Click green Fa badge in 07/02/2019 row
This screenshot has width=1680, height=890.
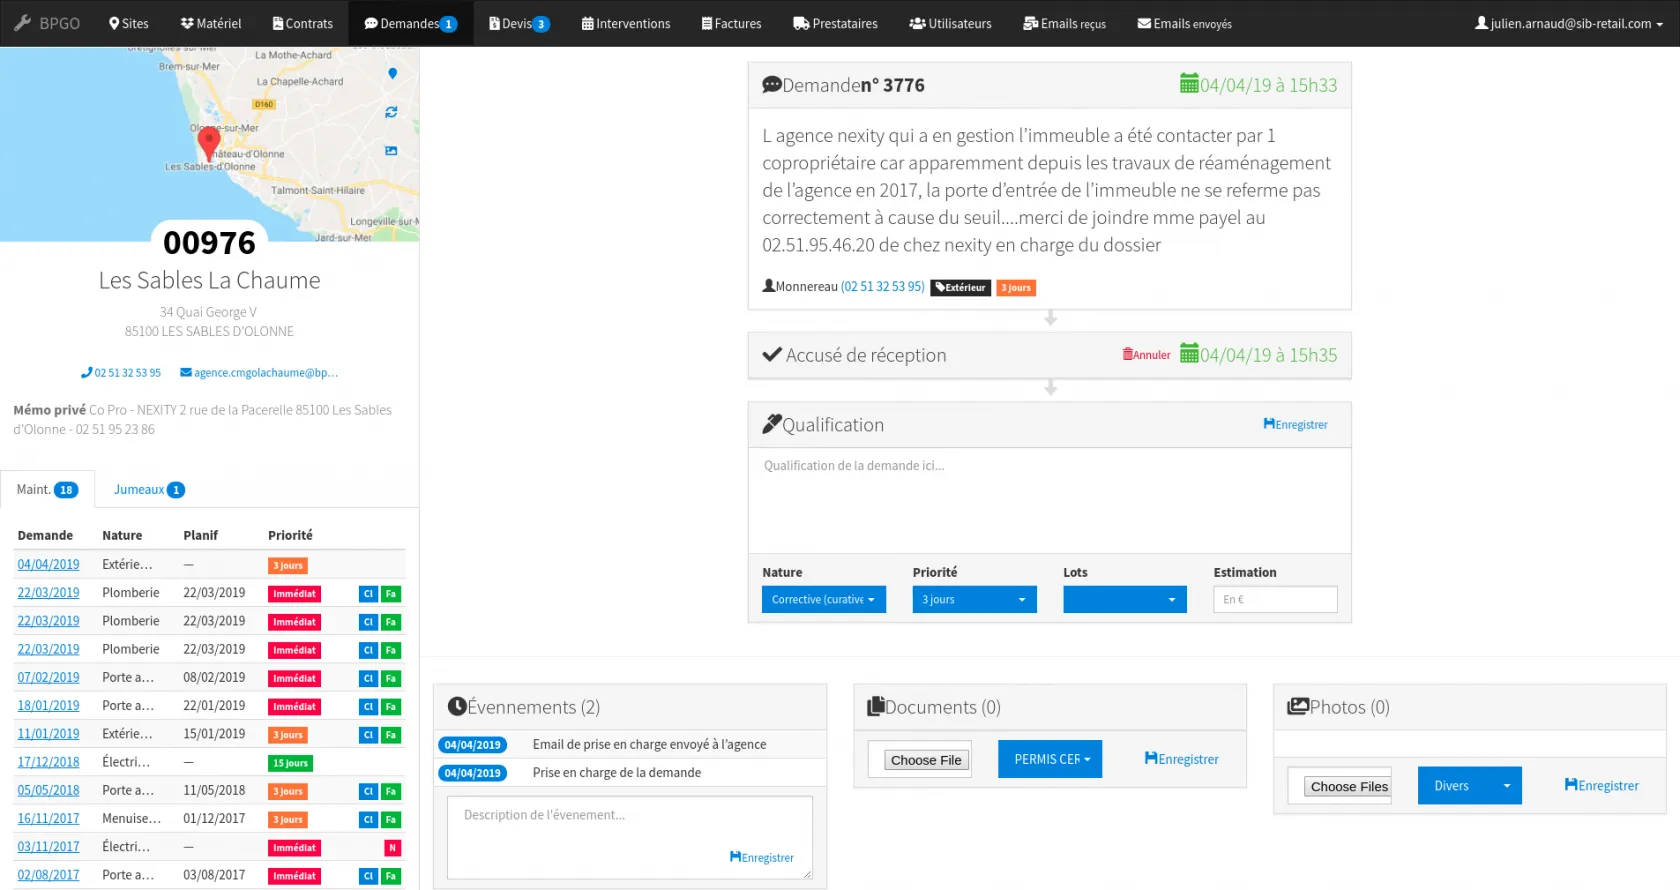coord(391,679)
